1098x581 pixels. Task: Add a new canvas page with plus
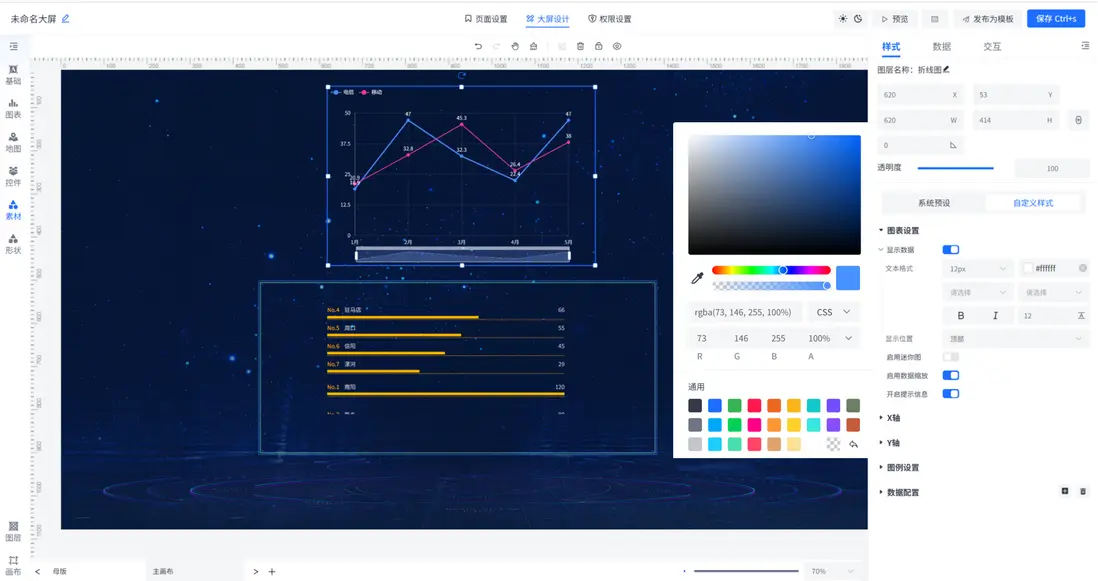pos(272,571)
